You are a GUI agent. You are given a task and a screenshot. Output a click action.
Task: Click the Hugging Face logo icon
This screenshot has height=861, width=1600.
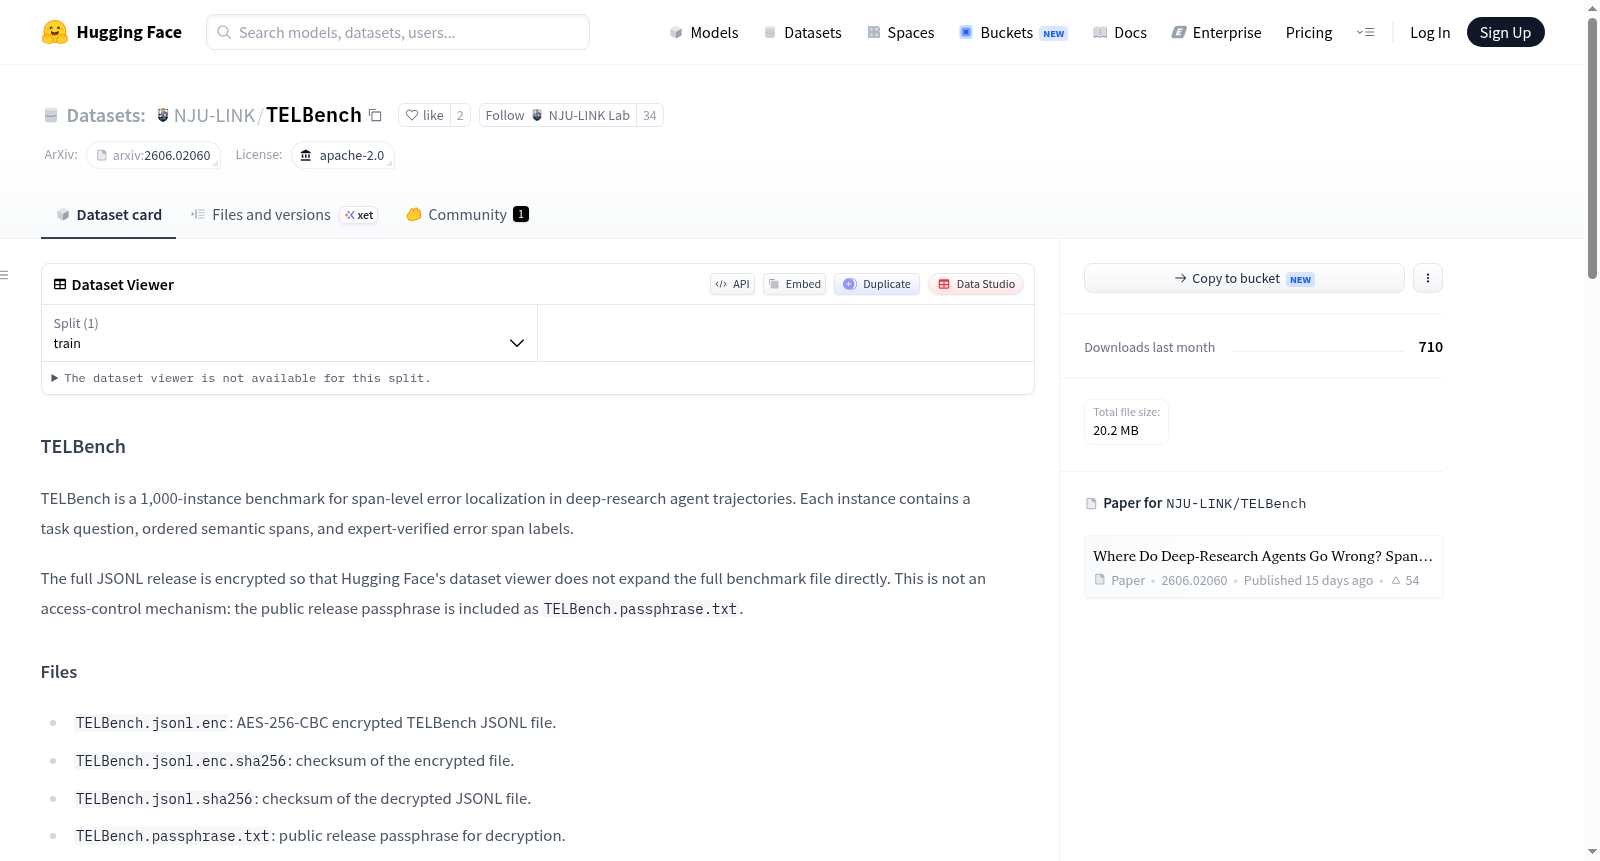[x=55, y=32]
